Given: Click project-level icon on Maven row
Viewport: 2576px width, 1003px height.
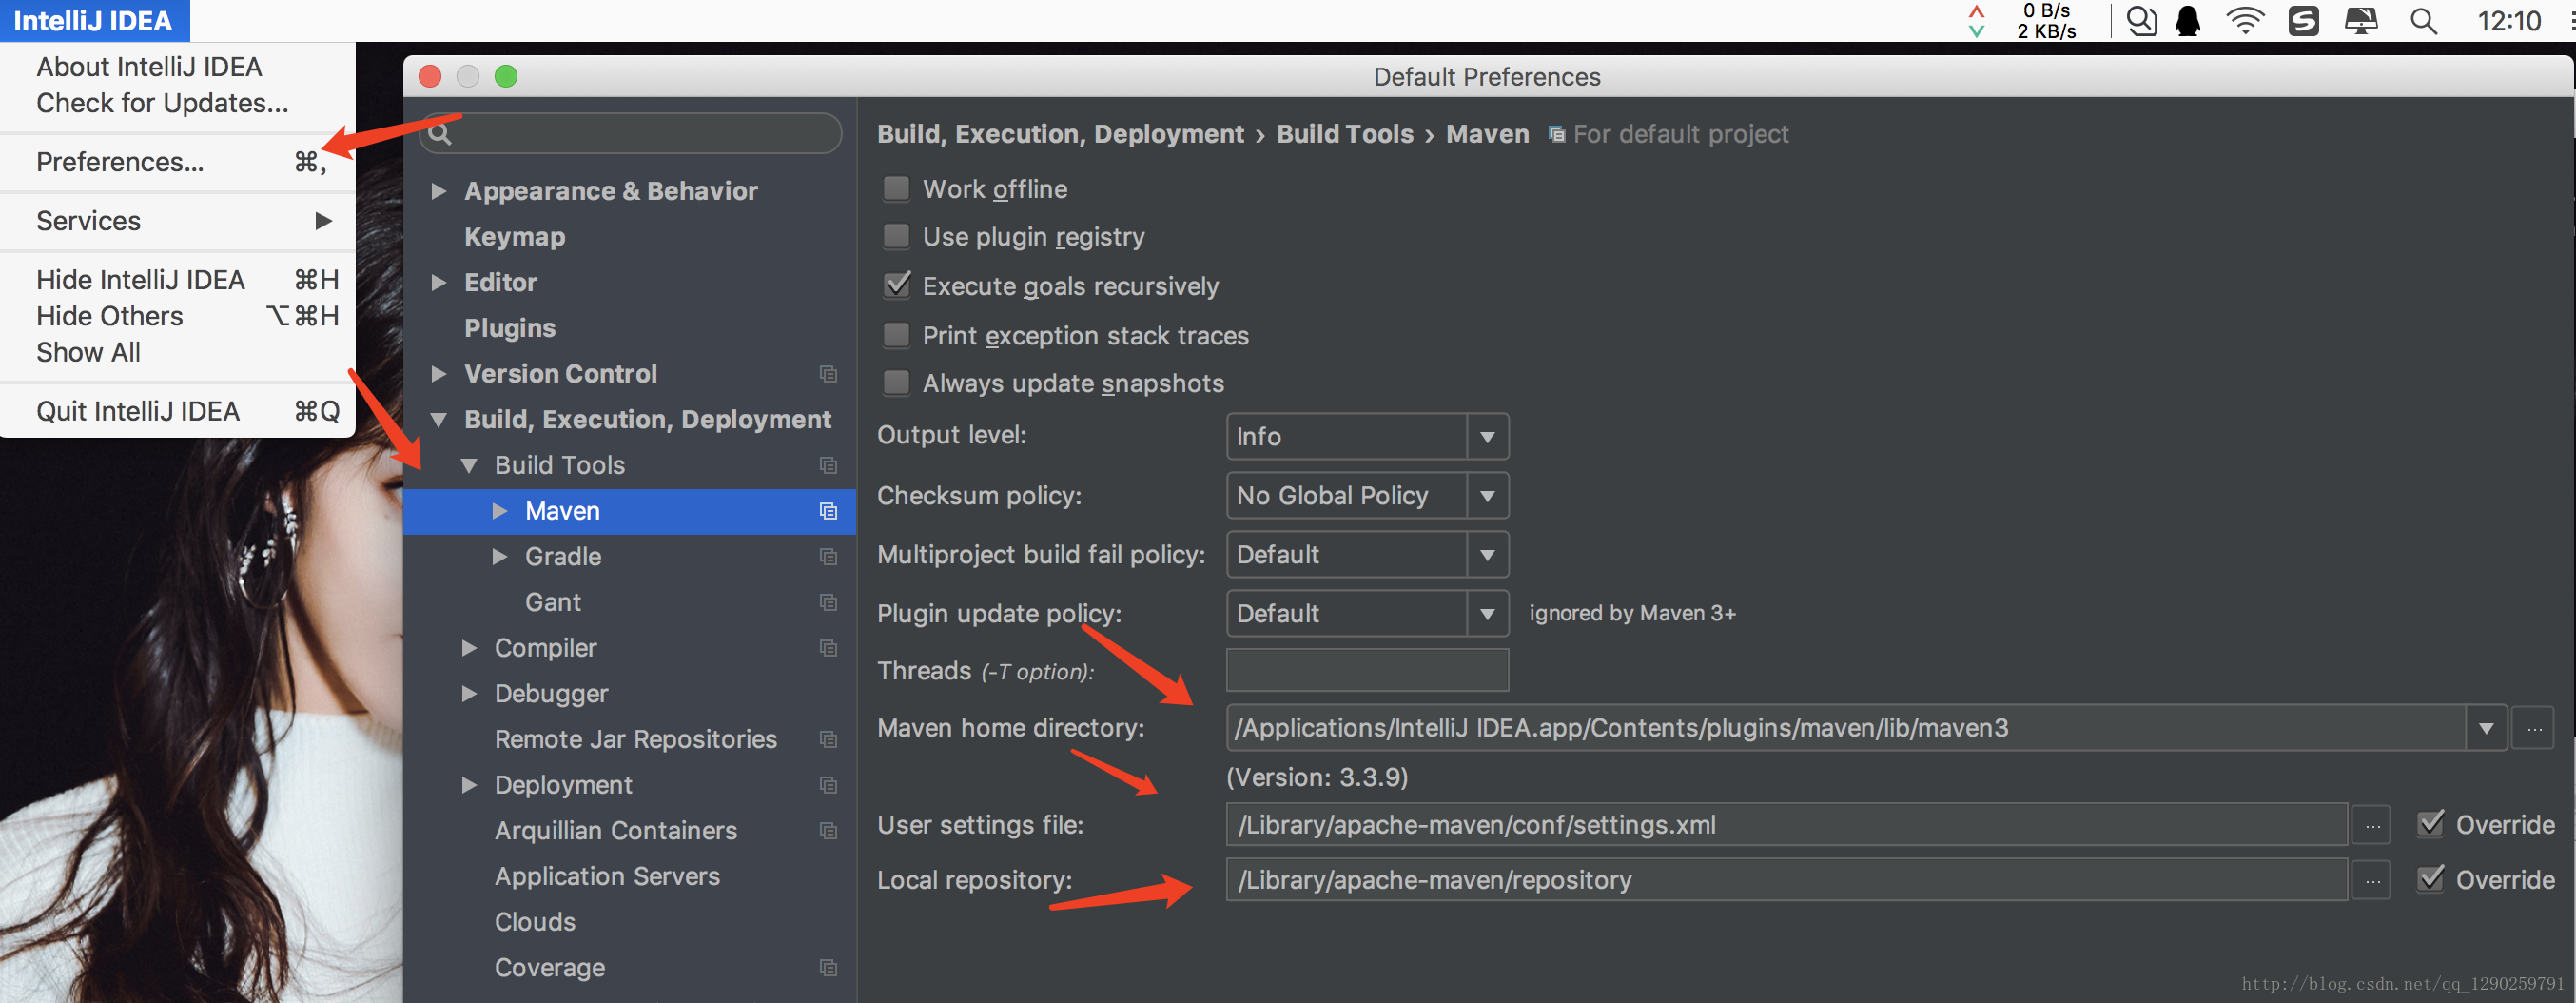Looking at the screenshot, I should [x=828, y=511].
